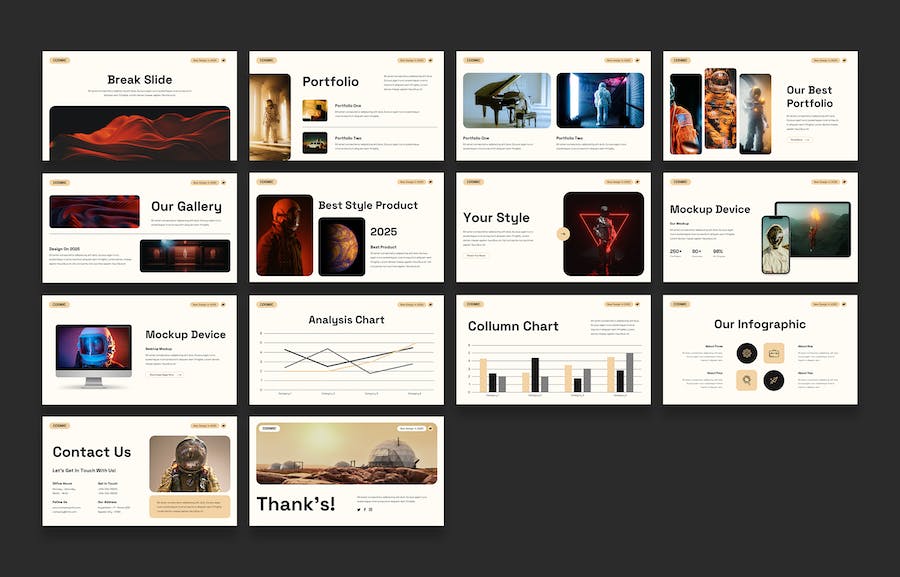Select the Break Slide thumbnail
Screen dimensions: 900x577
(x=139, y=106)
